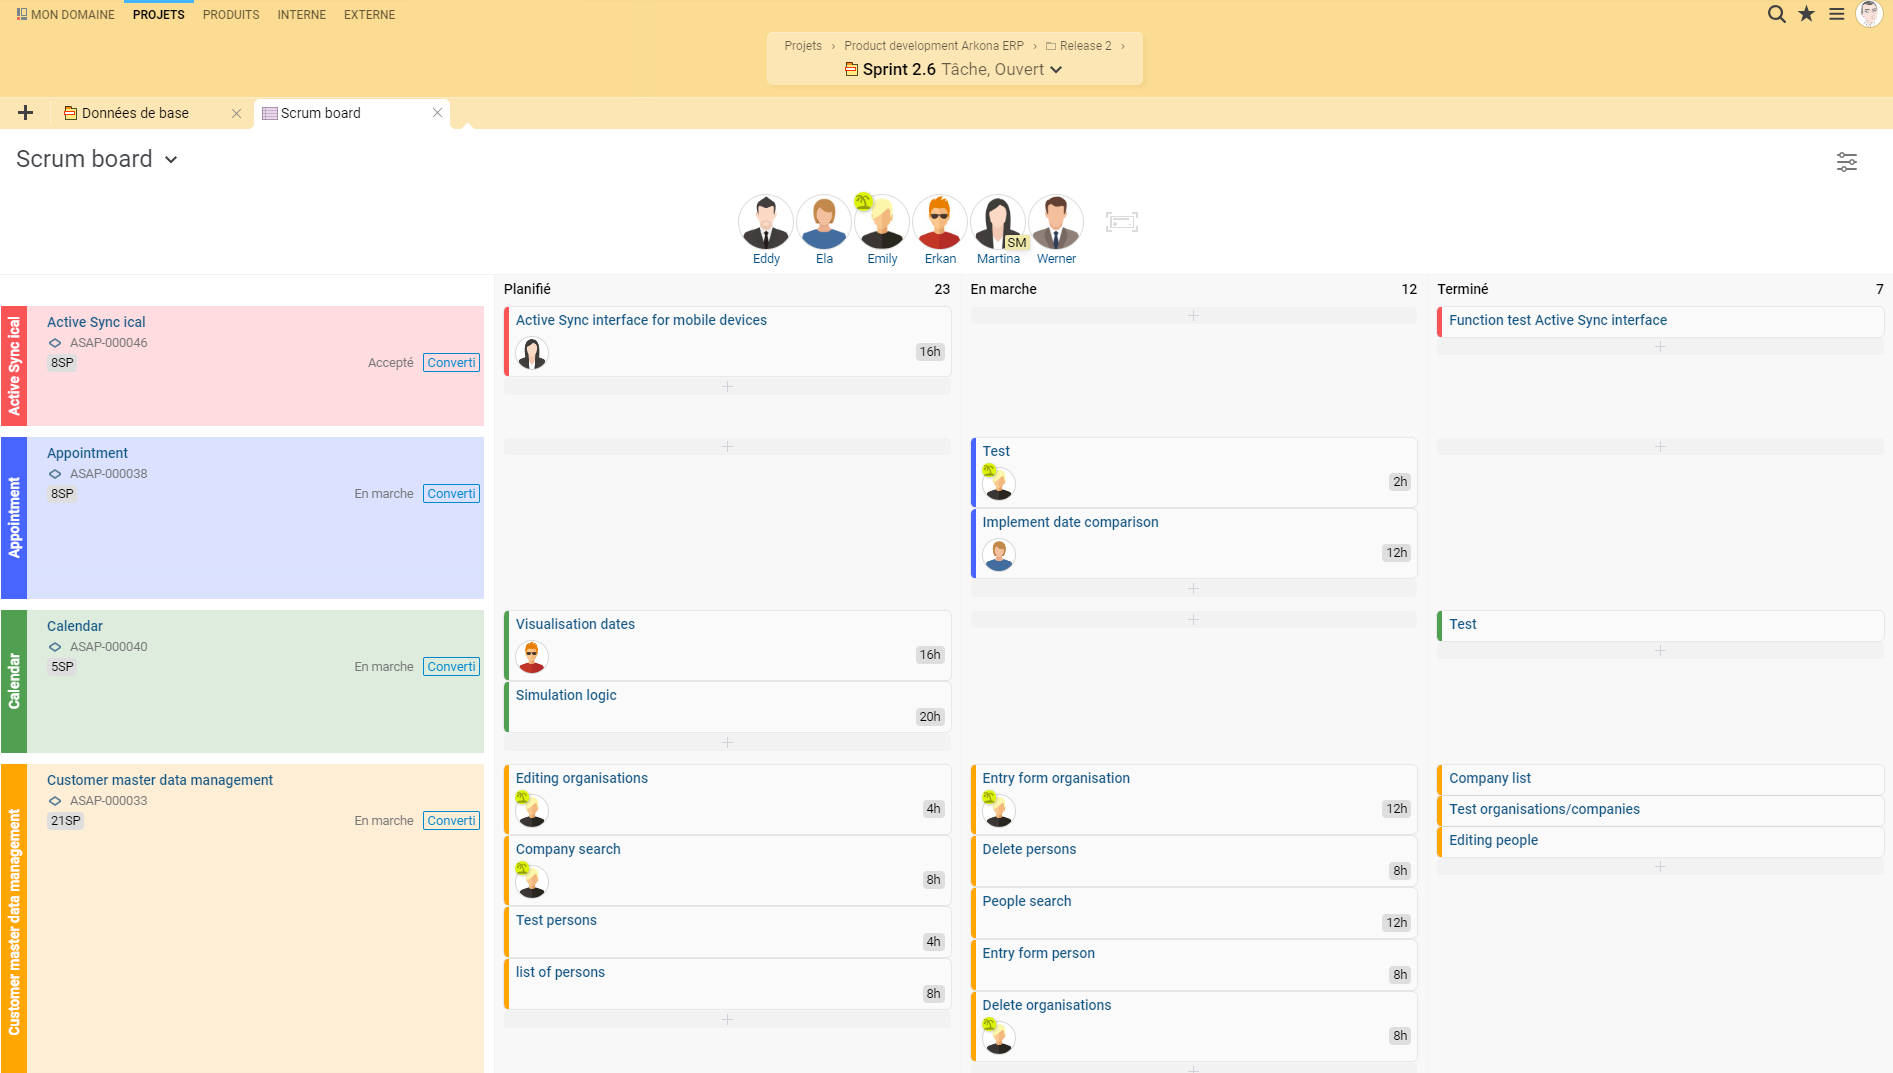The image size is (1893, 1073).
Task: Open Test organisations/companies task
Action: point(1660,810)
